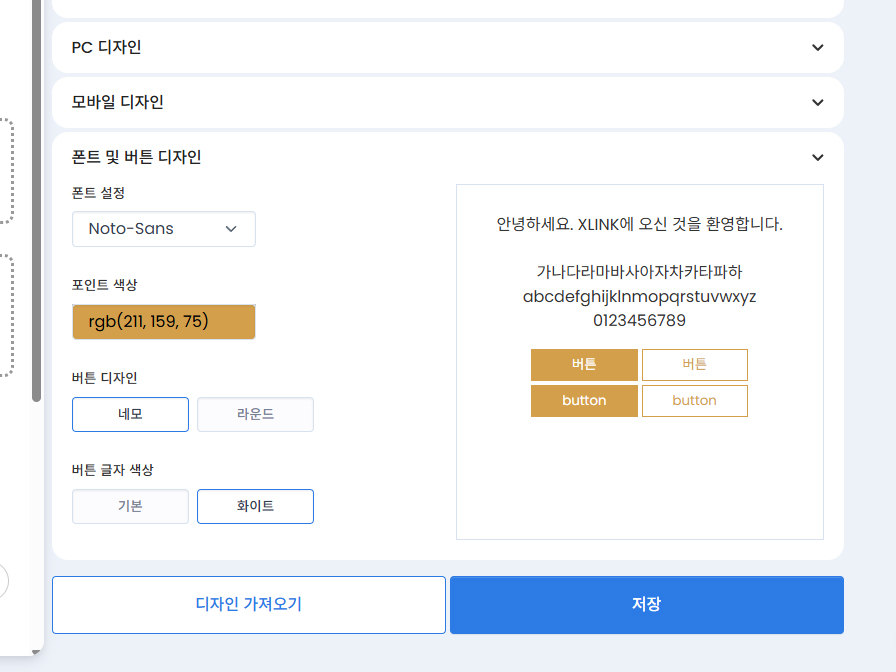
Task: Expand the PC 디자인 section
Action: point(446,47)
